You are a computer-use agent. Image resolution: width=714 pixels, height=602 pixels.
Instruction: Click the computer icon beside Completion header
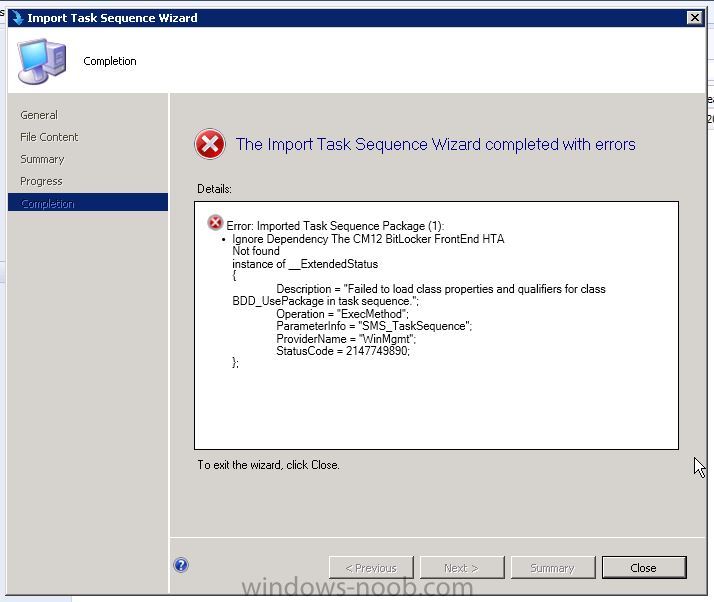click(41, 61)
